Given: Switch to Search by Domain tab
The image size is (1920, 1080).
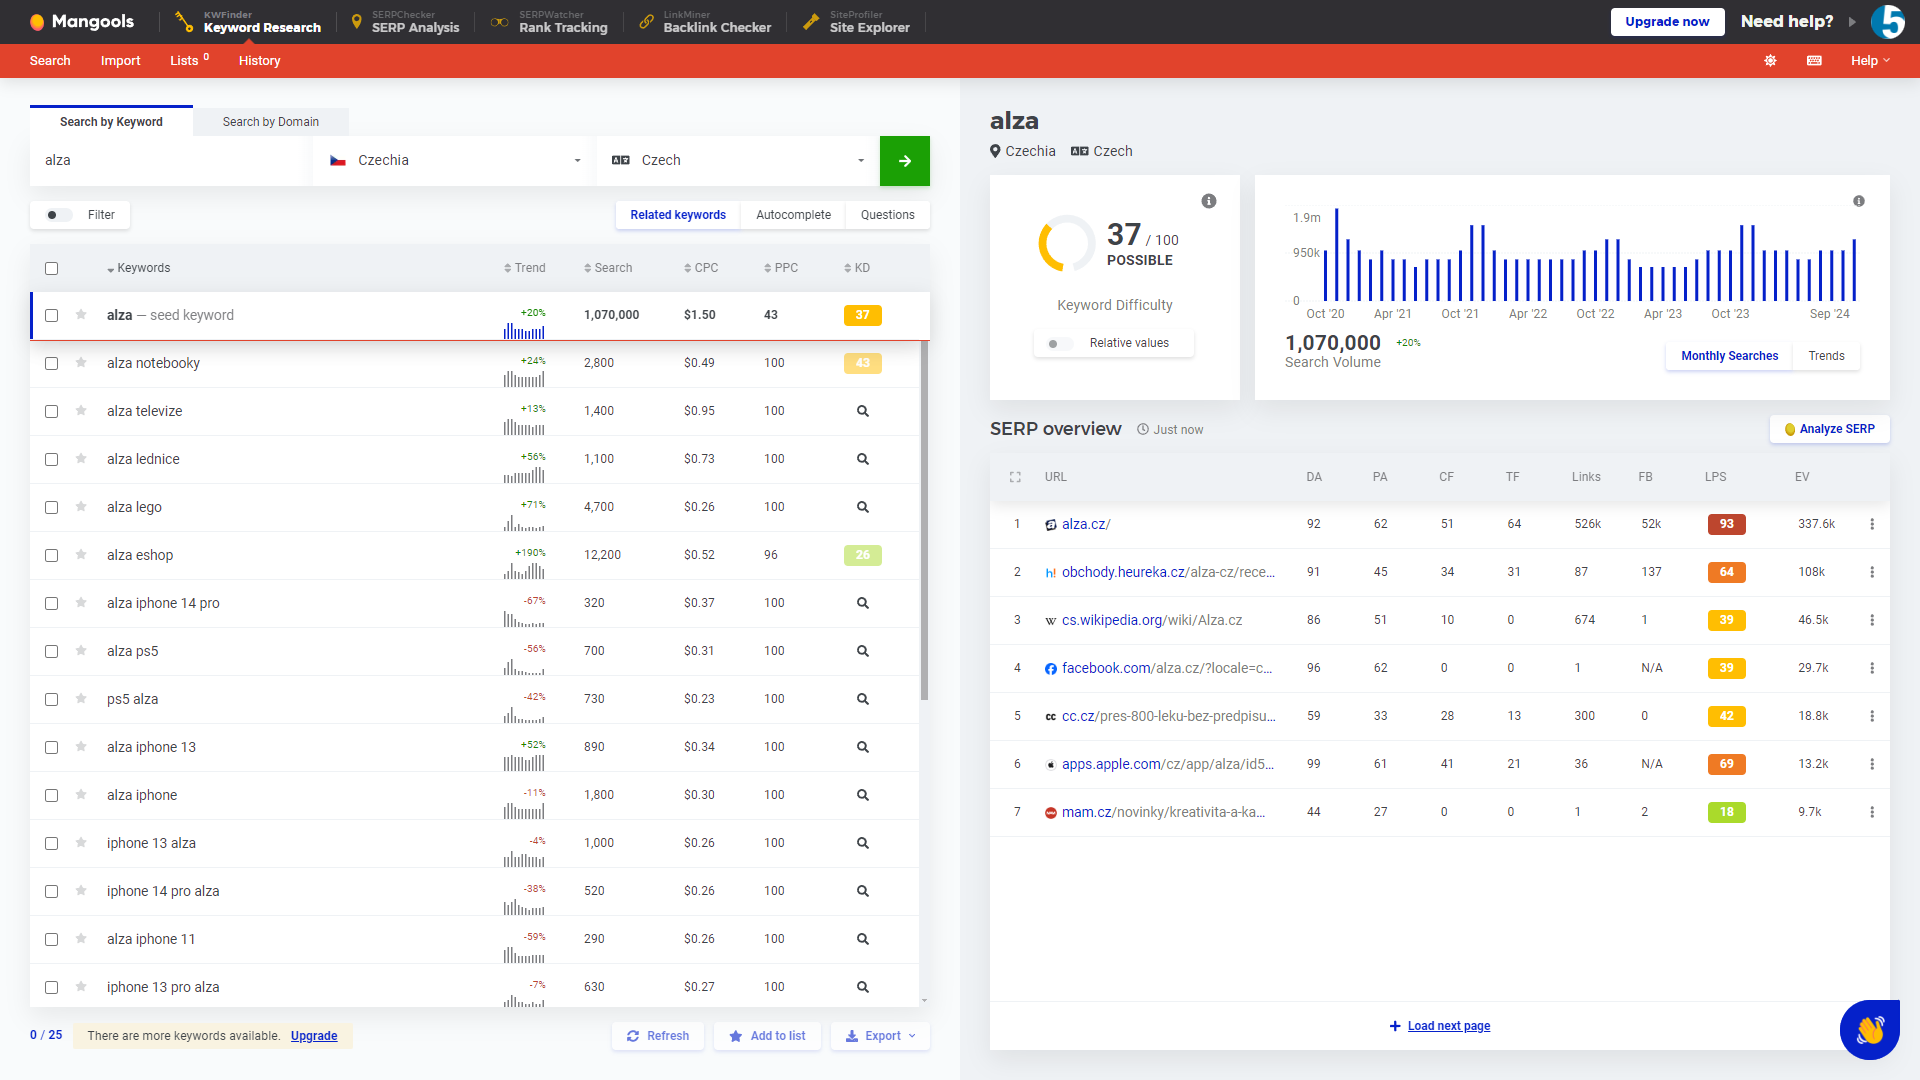Looking at the screenshot, I should pos(271,122).
